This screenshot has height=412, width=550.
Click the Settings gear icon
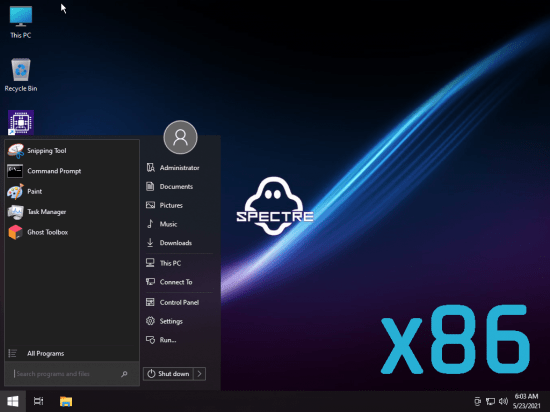[150, 321]
